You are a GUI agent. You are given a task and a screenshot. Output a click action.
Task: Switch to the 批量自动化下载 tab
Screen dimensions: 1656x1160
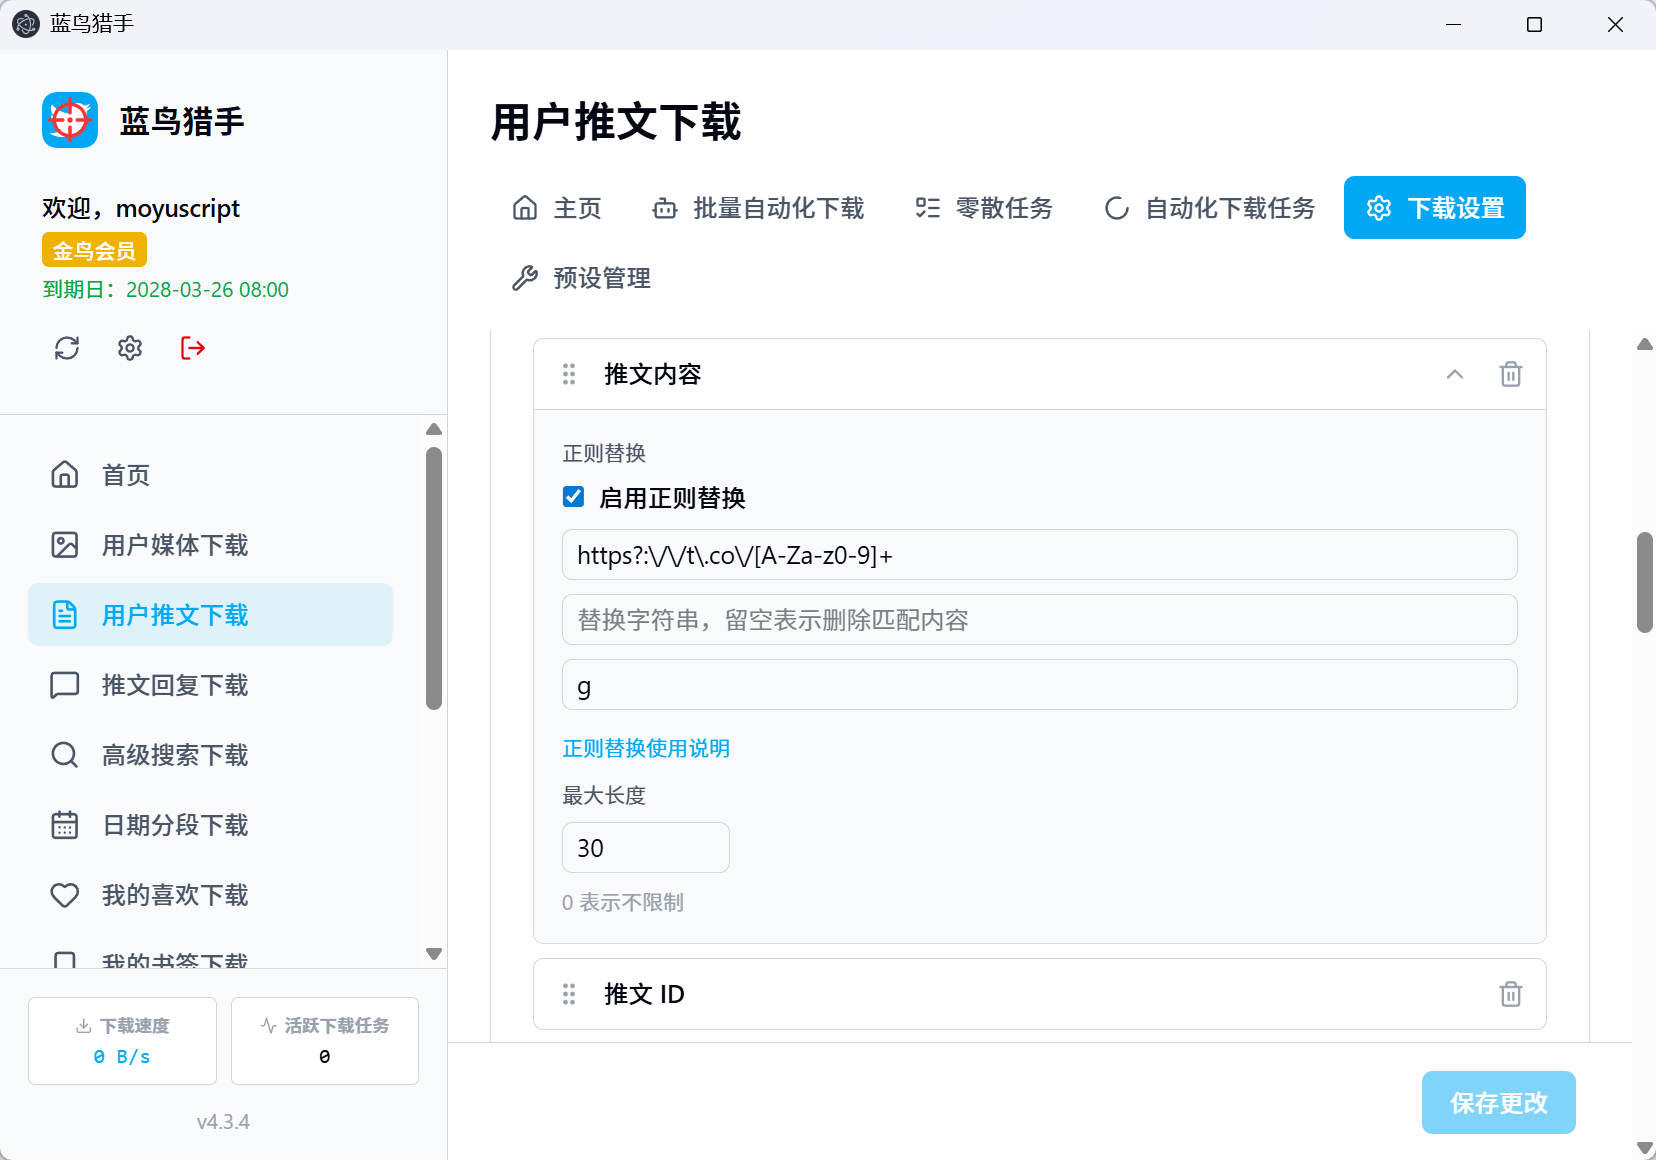tap(758, 208)
